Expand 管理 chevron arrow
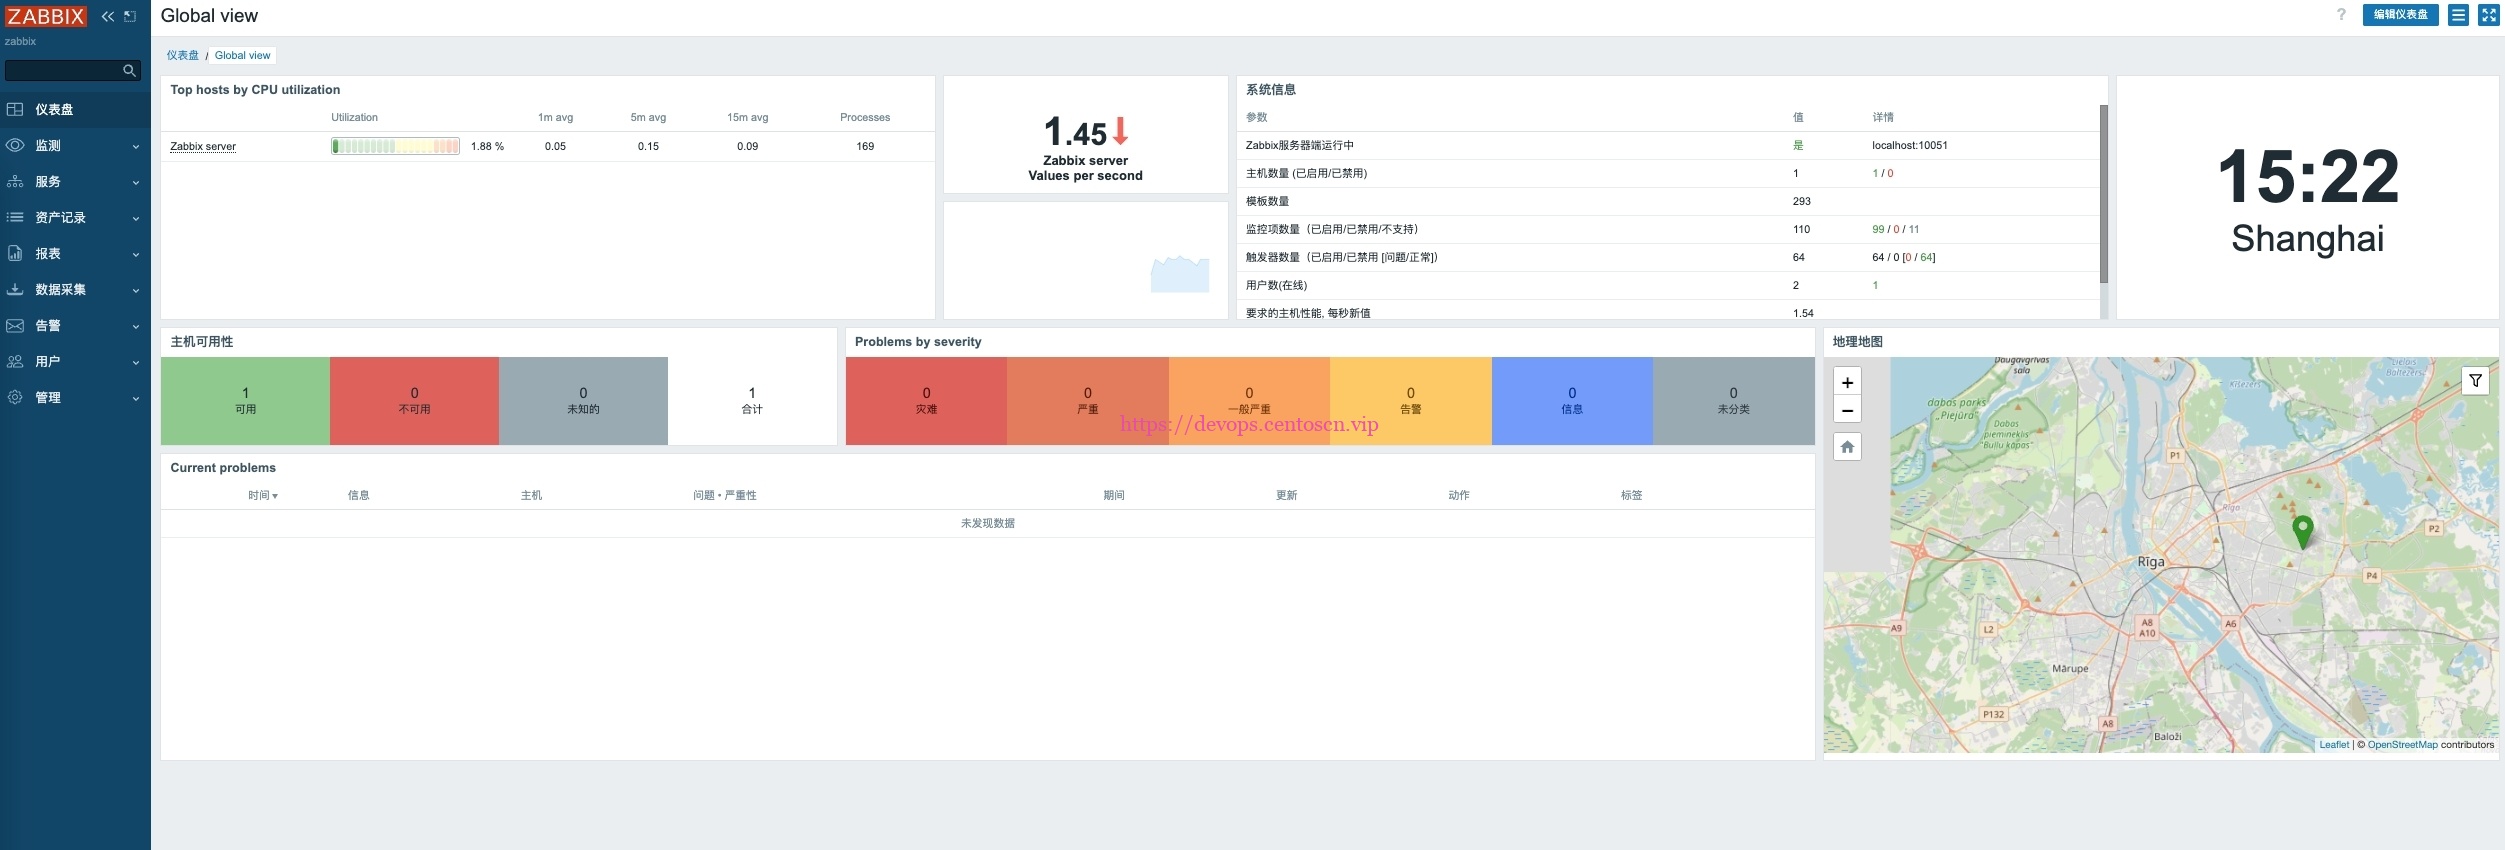 click(136, 398)
